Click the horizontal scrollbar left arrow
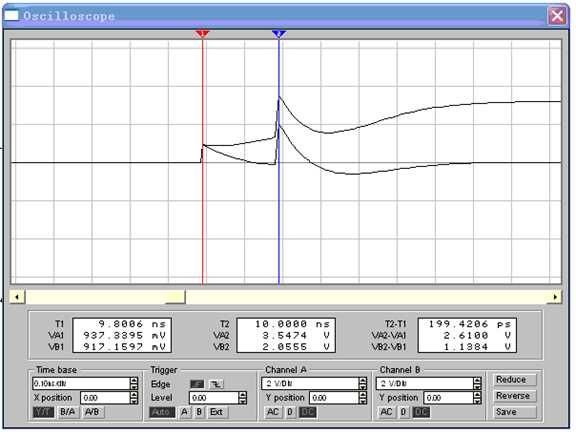 (x=17, y=297)
